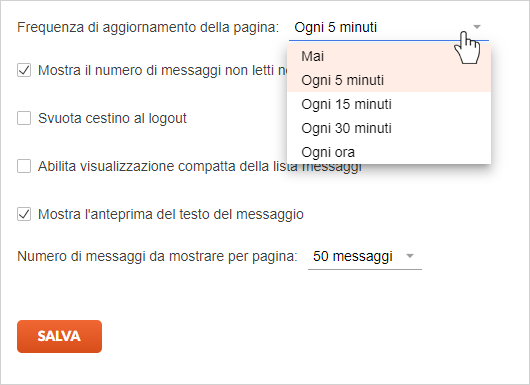Screen dimensions: 530x385
Task: Click the 'Numero di messaggi da mostrare per pagina' label
Action: click(x=157, y=256)
